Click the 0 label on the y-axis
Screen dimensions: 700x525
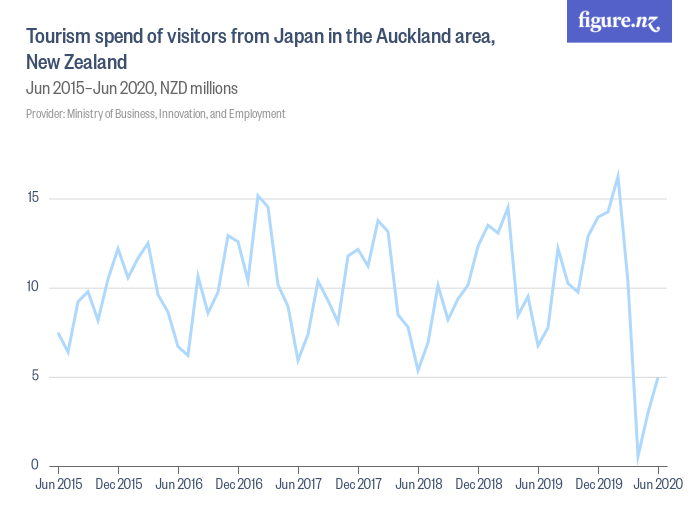35,466
